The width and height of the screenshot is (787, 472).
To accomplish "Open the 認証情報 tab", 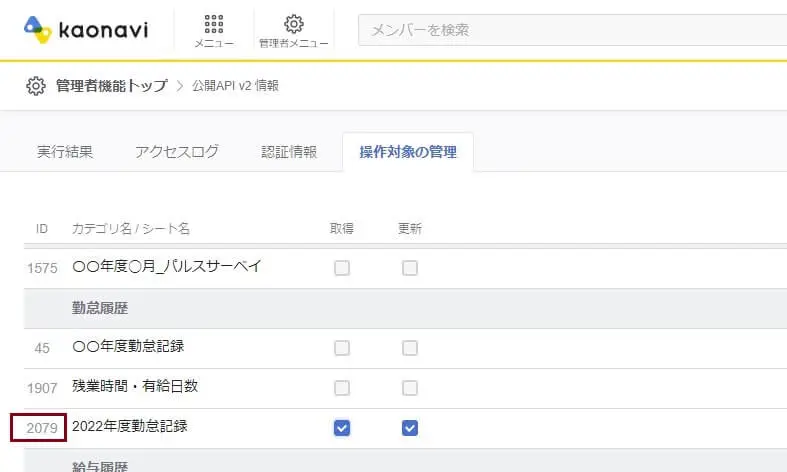I will click(289, 152).
